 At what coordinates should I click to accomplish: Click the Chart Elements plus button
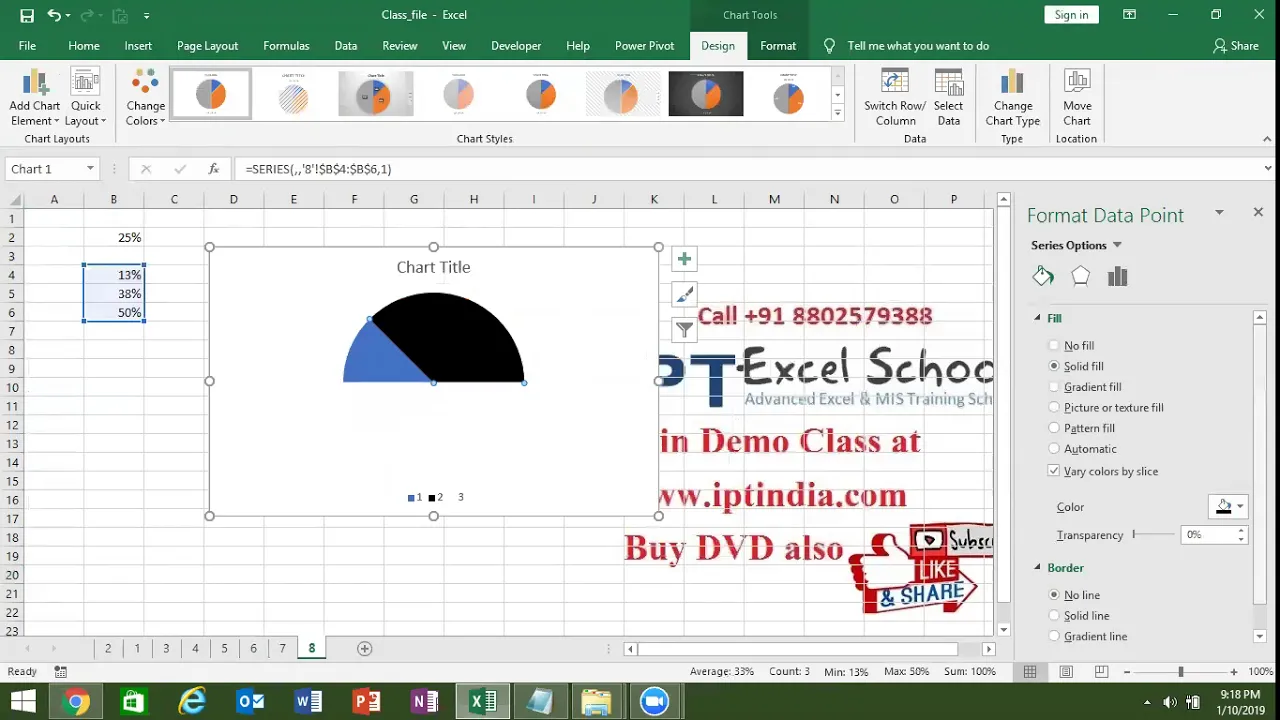point(684,260)
